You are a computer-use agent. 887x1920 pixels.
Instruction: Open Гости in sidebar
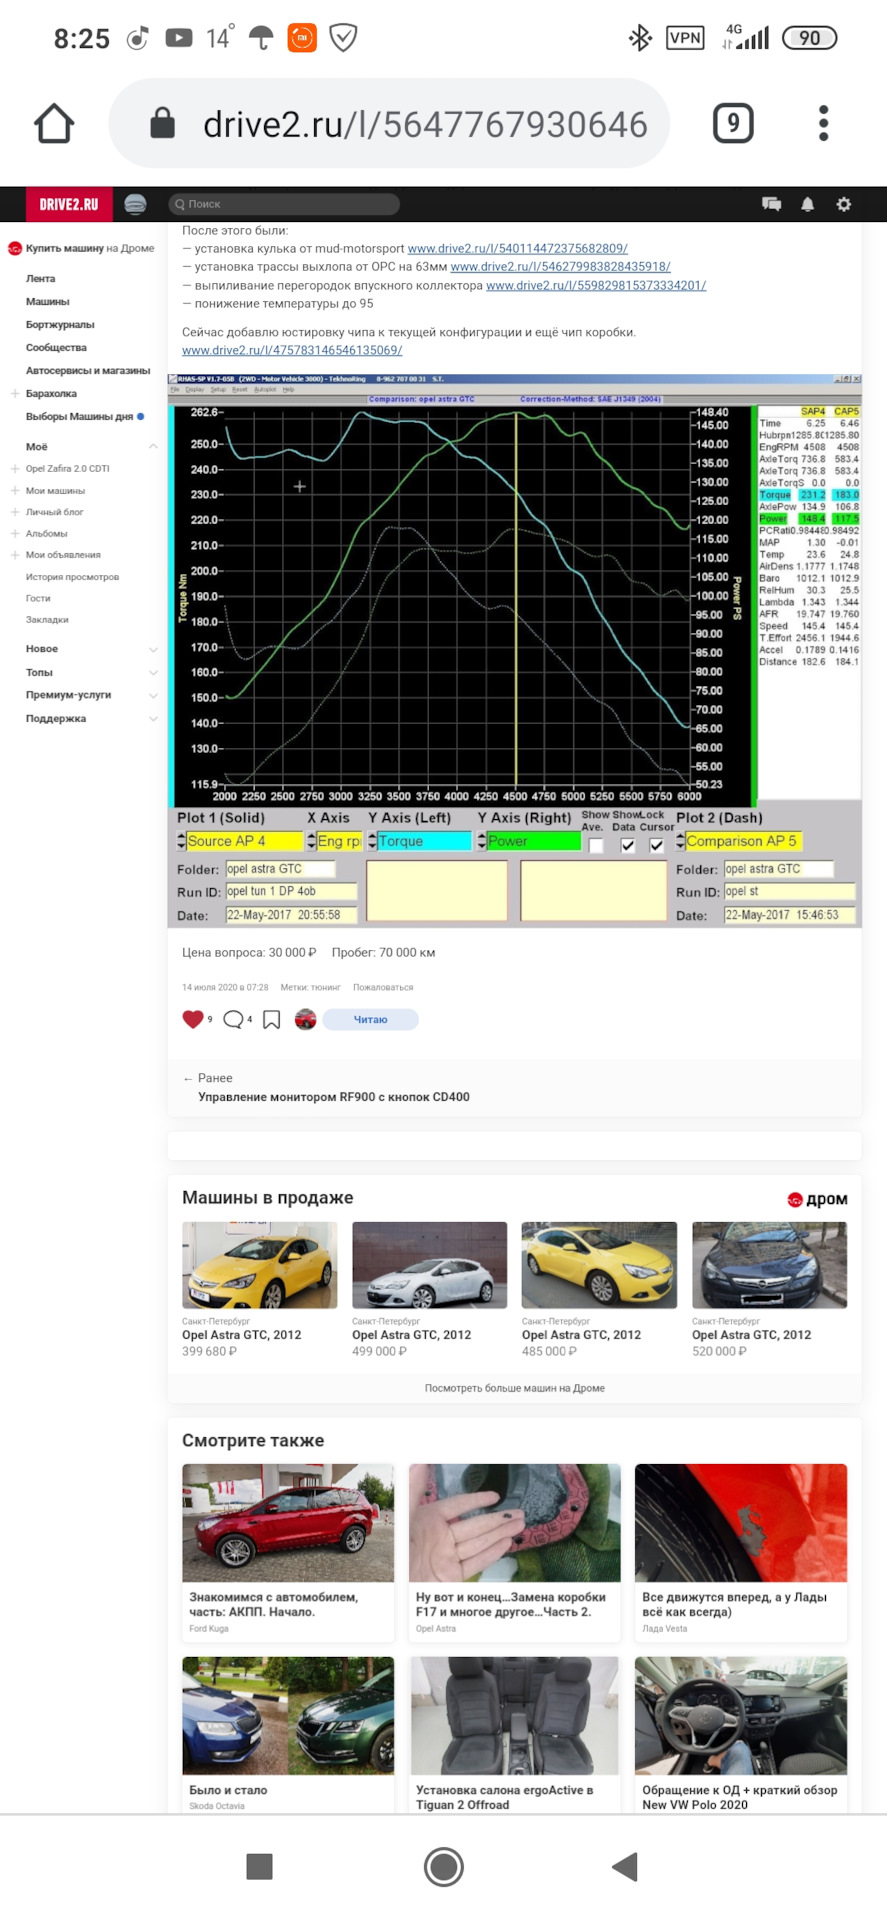(x=38, y=598)
